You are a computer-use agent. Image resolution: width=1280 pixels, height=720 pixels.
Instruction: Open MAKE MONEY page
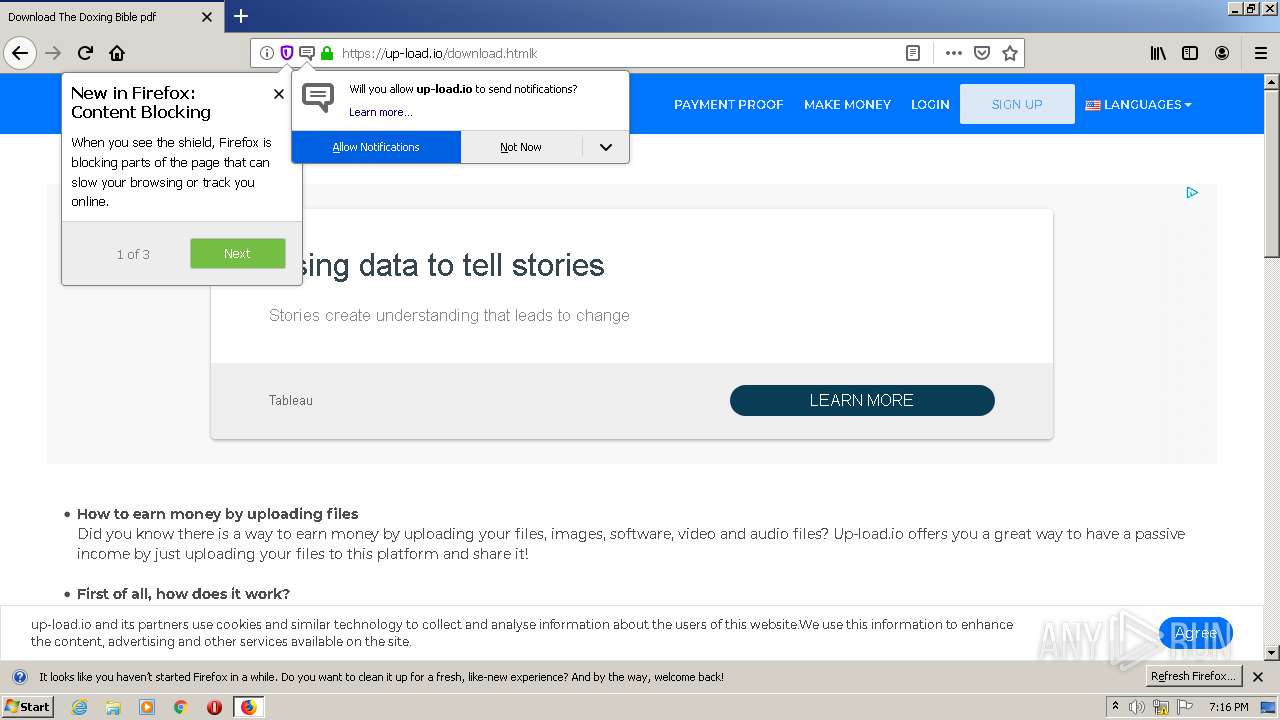click(x=847, y=104)
